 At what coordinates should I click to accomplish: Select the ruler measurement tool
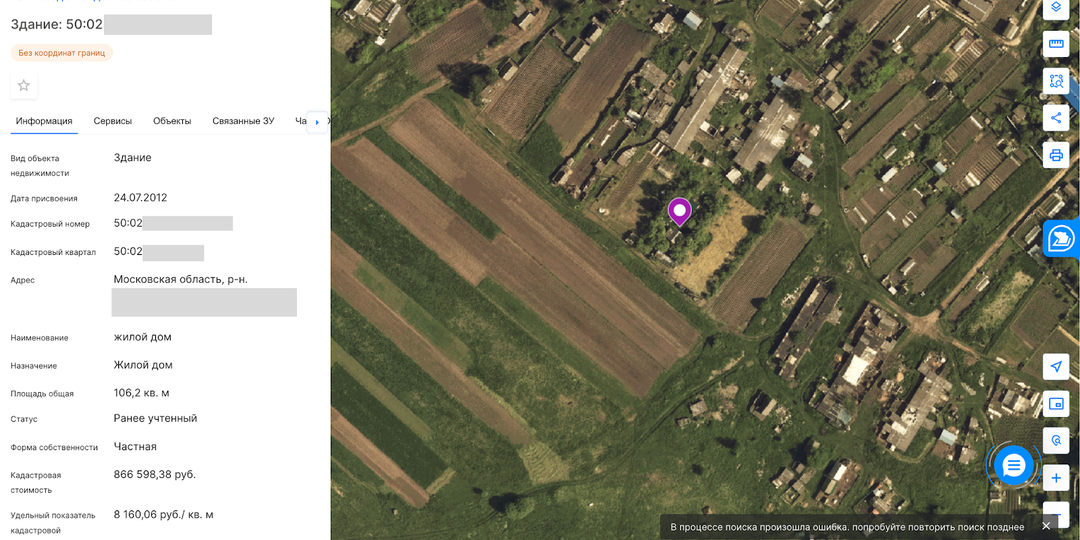1056,44
